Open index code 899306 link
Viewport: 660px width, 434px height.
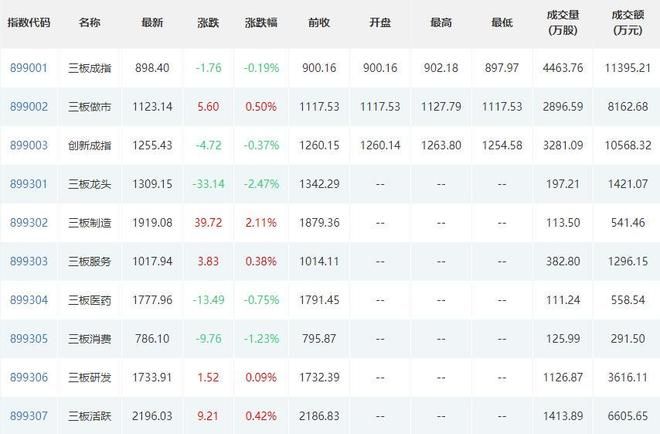[29, 377]
